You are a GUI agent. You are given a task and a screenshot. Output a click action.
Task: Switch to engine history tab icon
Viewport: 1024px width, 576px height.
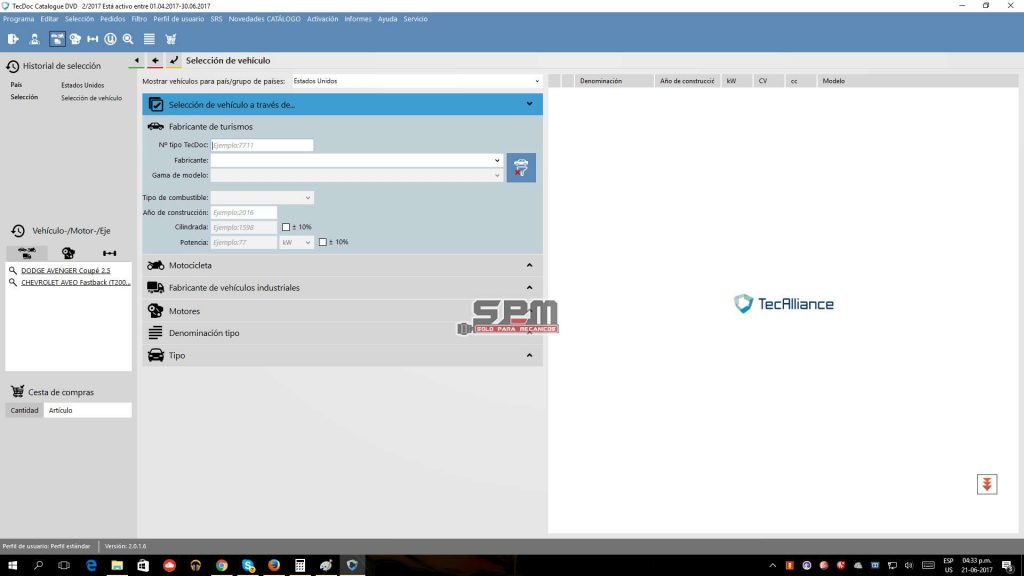click(x=68, y=253)
